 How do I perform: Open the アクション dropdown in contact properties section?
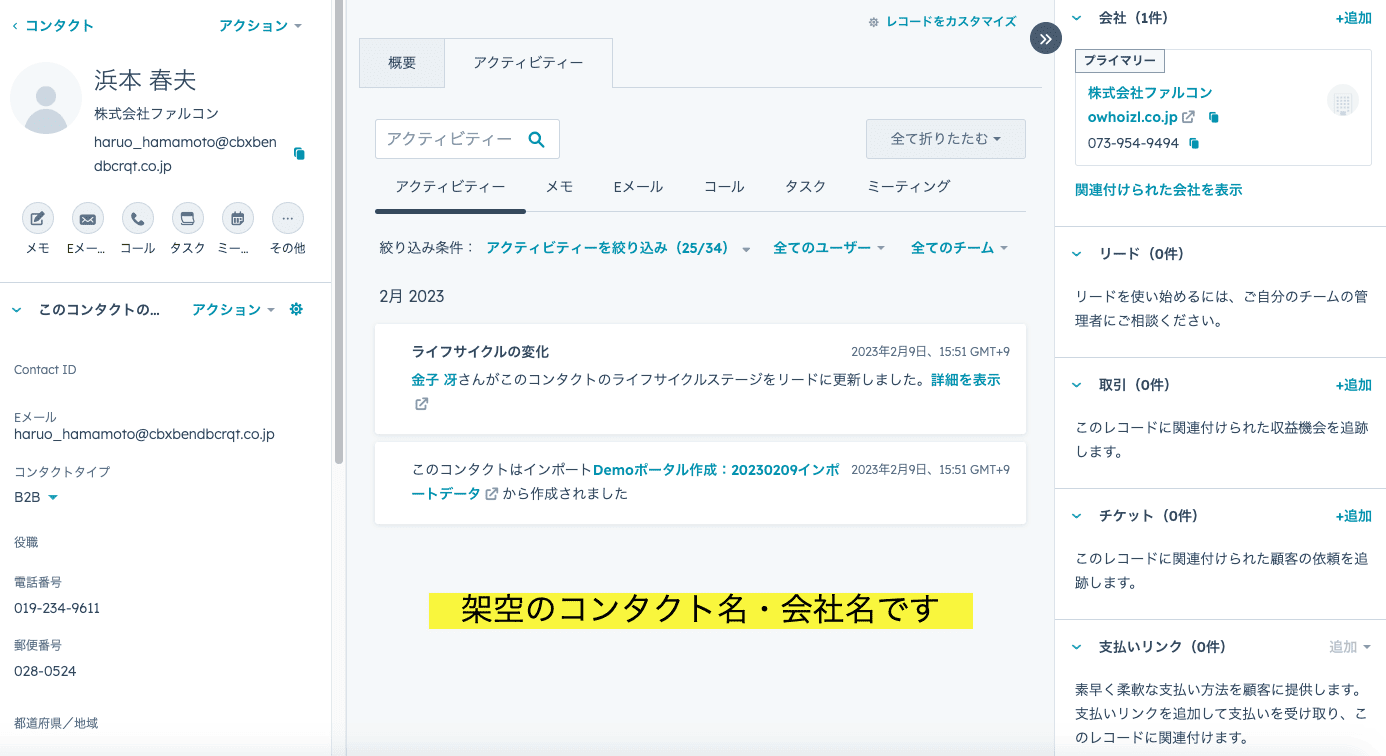tap(233, 310)
